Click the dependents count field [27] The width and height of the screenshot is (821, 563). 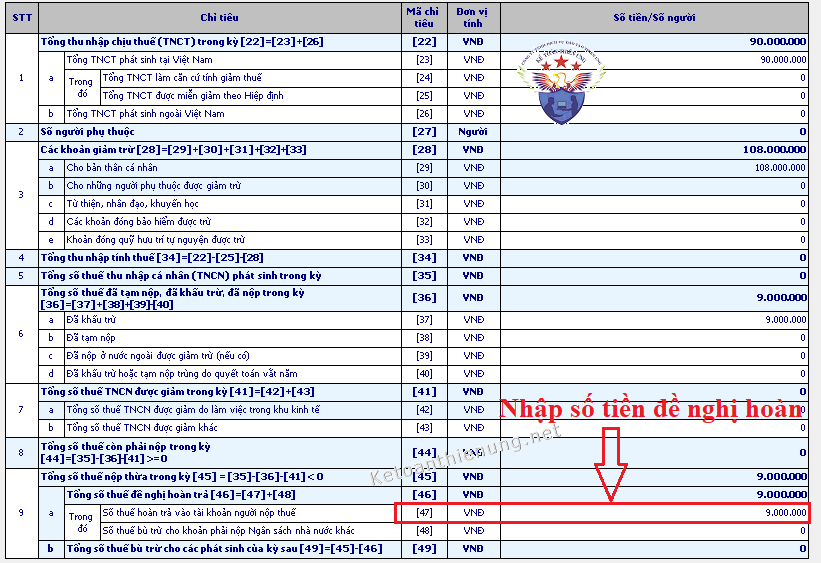pos(654,132)
